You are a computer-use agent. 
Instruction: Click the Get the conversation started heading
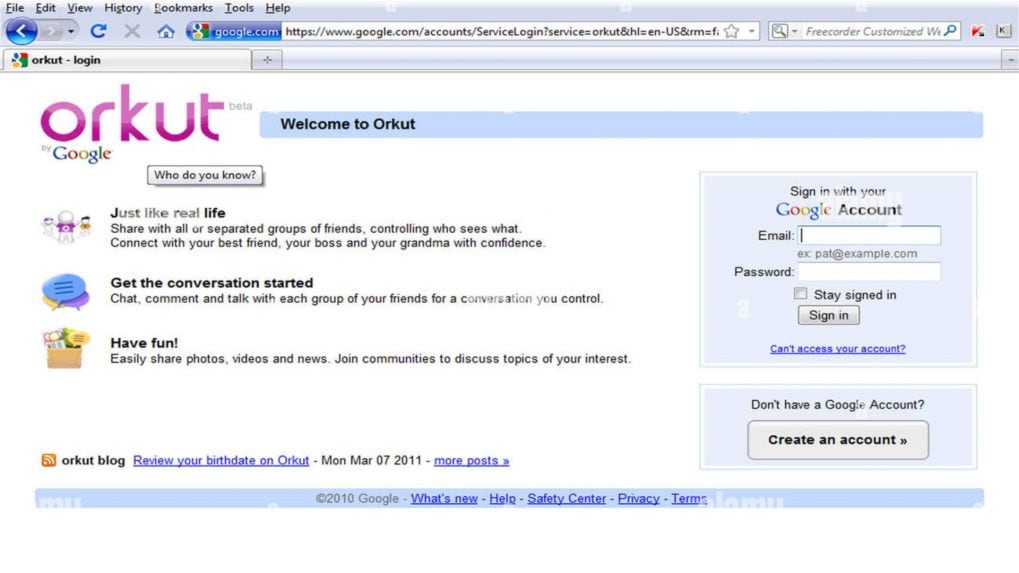pos(212,283)
